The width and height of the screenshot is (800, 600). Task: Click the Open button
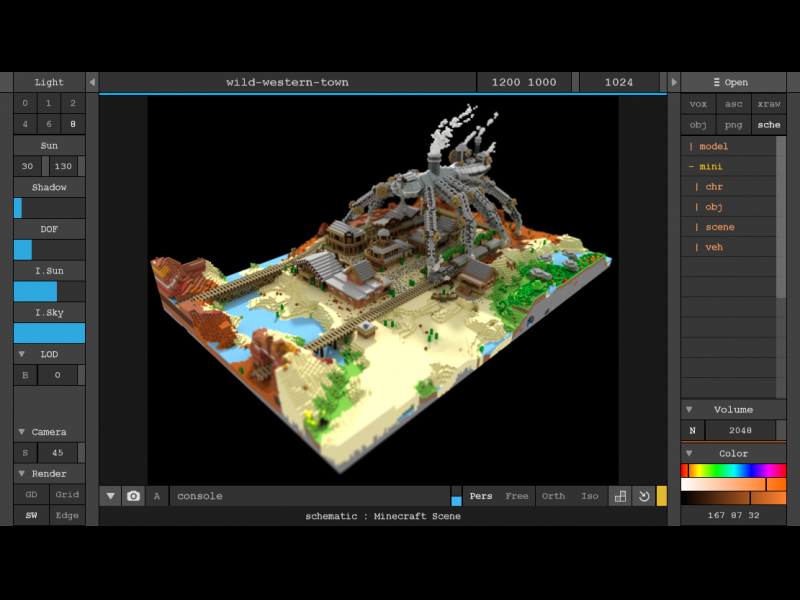[730, 82]
